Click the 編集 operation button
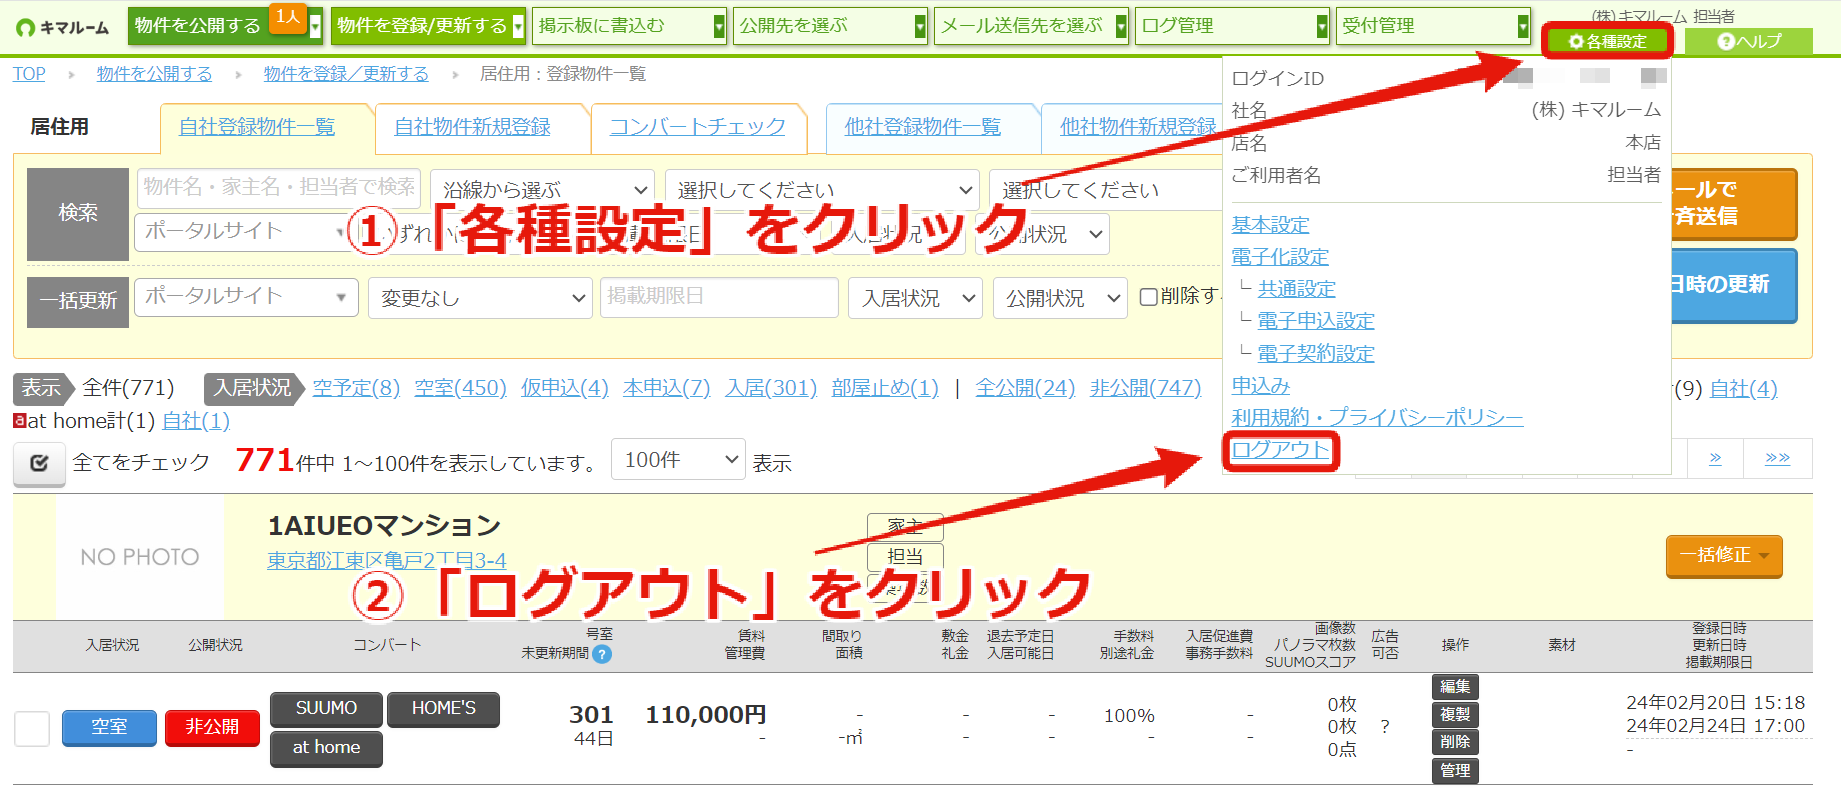 pyautogui.click(x=1455, y=687)
